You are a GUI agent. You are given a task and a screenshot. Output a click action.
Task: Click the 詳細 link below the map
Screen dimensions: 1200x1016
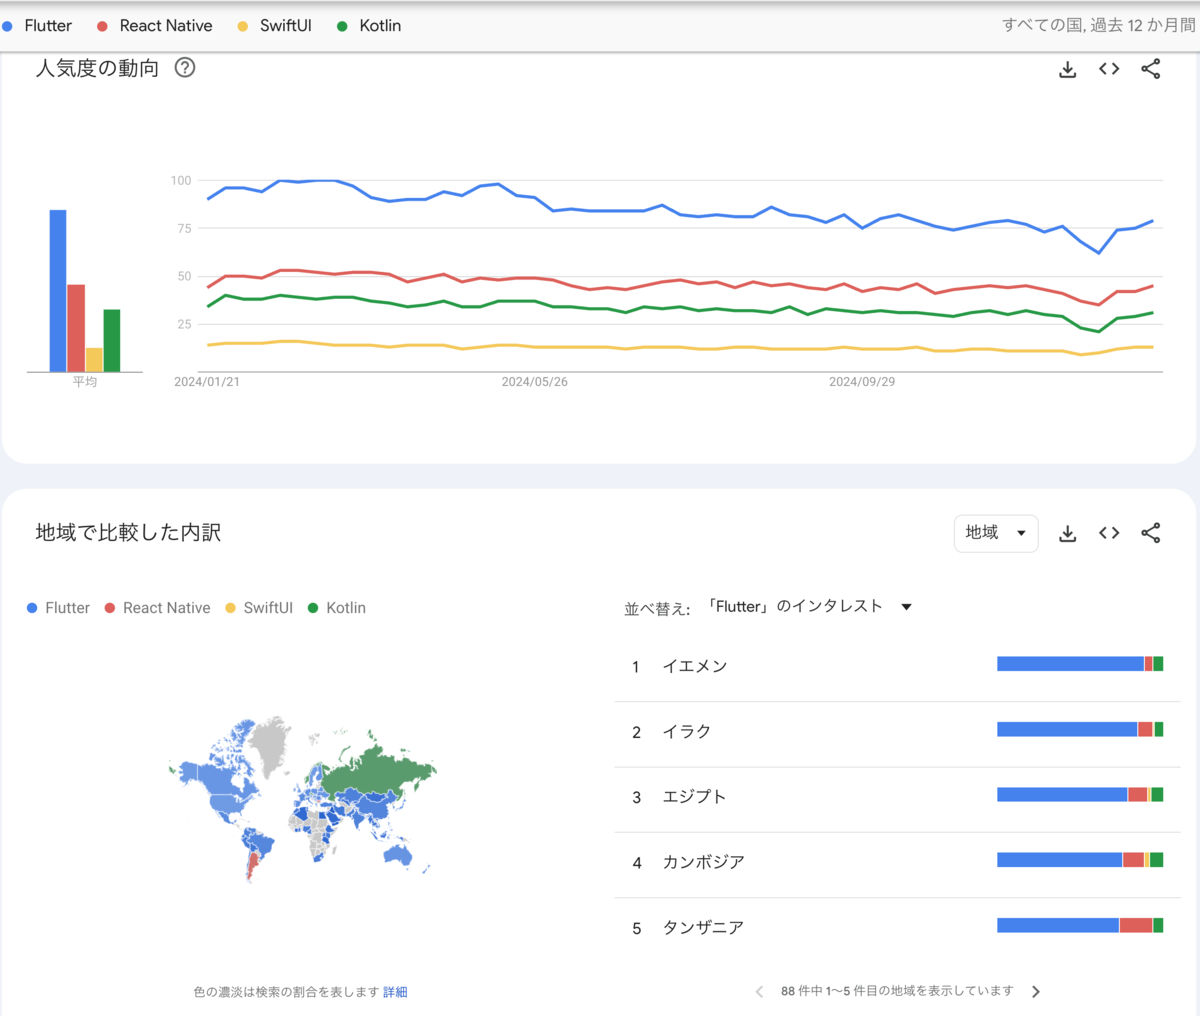point(395,992)
